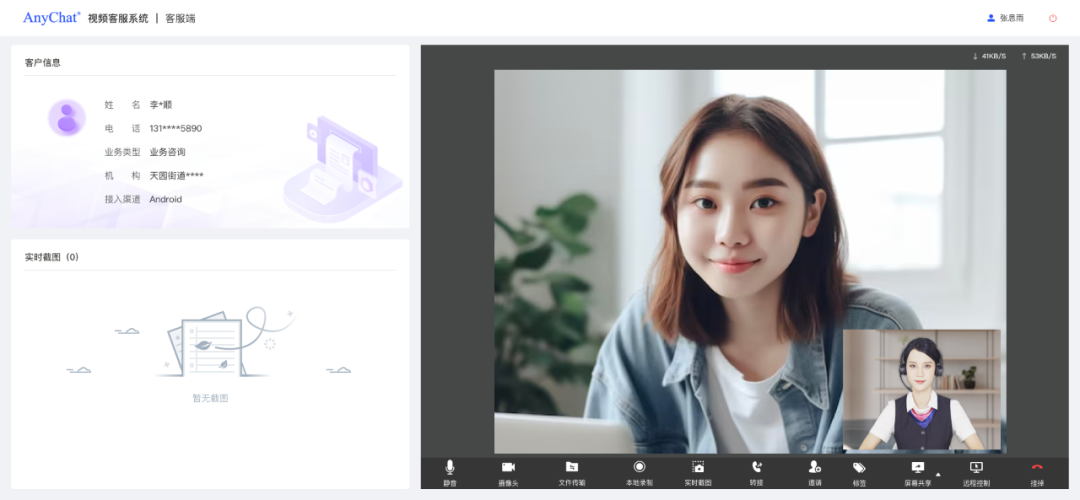Expand the screen sharing options arrow
Viewport: 1080px width, 500px height.
coord(938,474)
